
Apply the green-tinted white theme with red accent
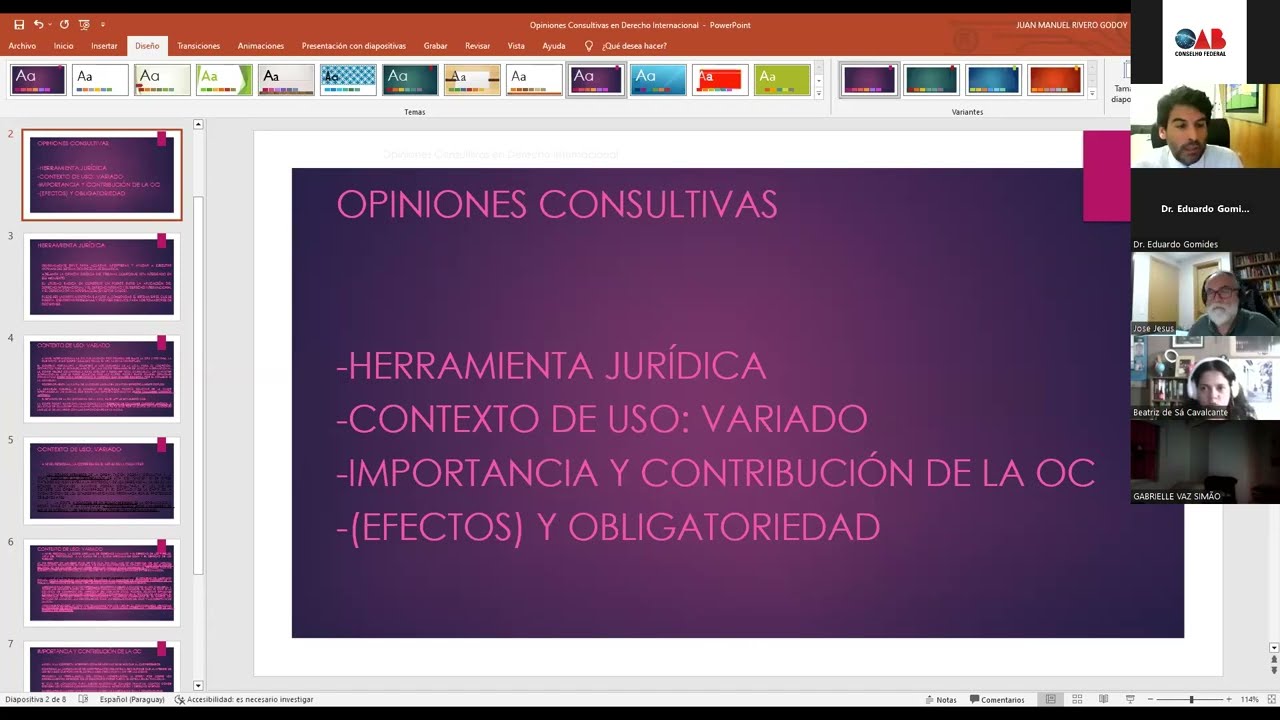click(162, 80)
